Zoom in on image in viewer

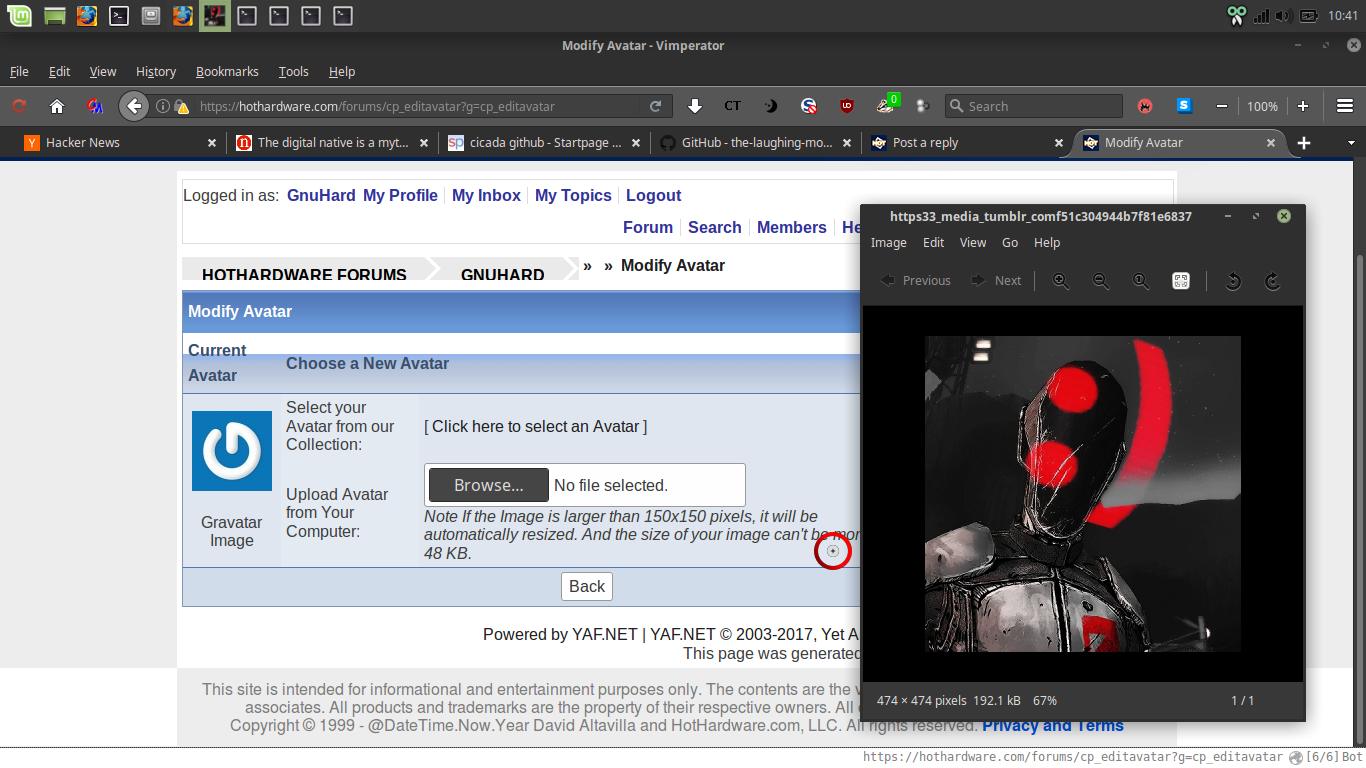click(x=1061, y=281)
